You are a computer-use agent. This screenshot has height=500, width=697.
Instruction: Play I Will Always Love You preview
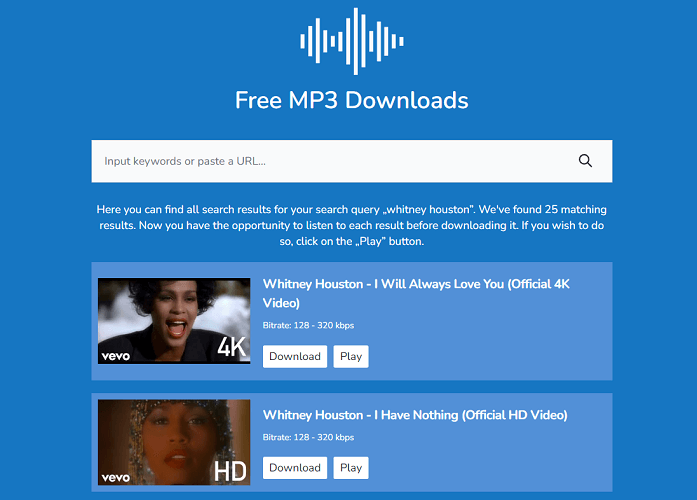351,356
